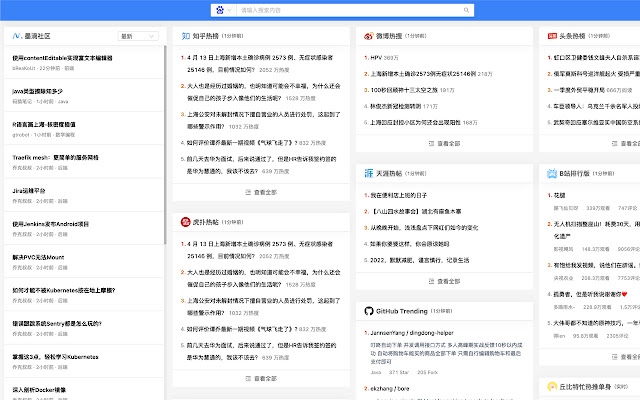Screen dimensions: 640x400
Task: Click the list icon beside 微博热搜 查看全部
Action: point(431,144)
